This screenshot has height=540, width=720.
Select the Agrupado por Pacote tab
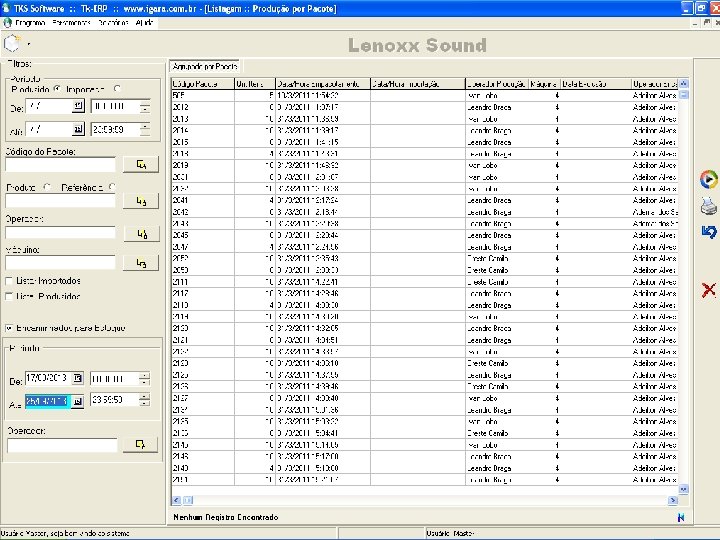pos(205,67)
